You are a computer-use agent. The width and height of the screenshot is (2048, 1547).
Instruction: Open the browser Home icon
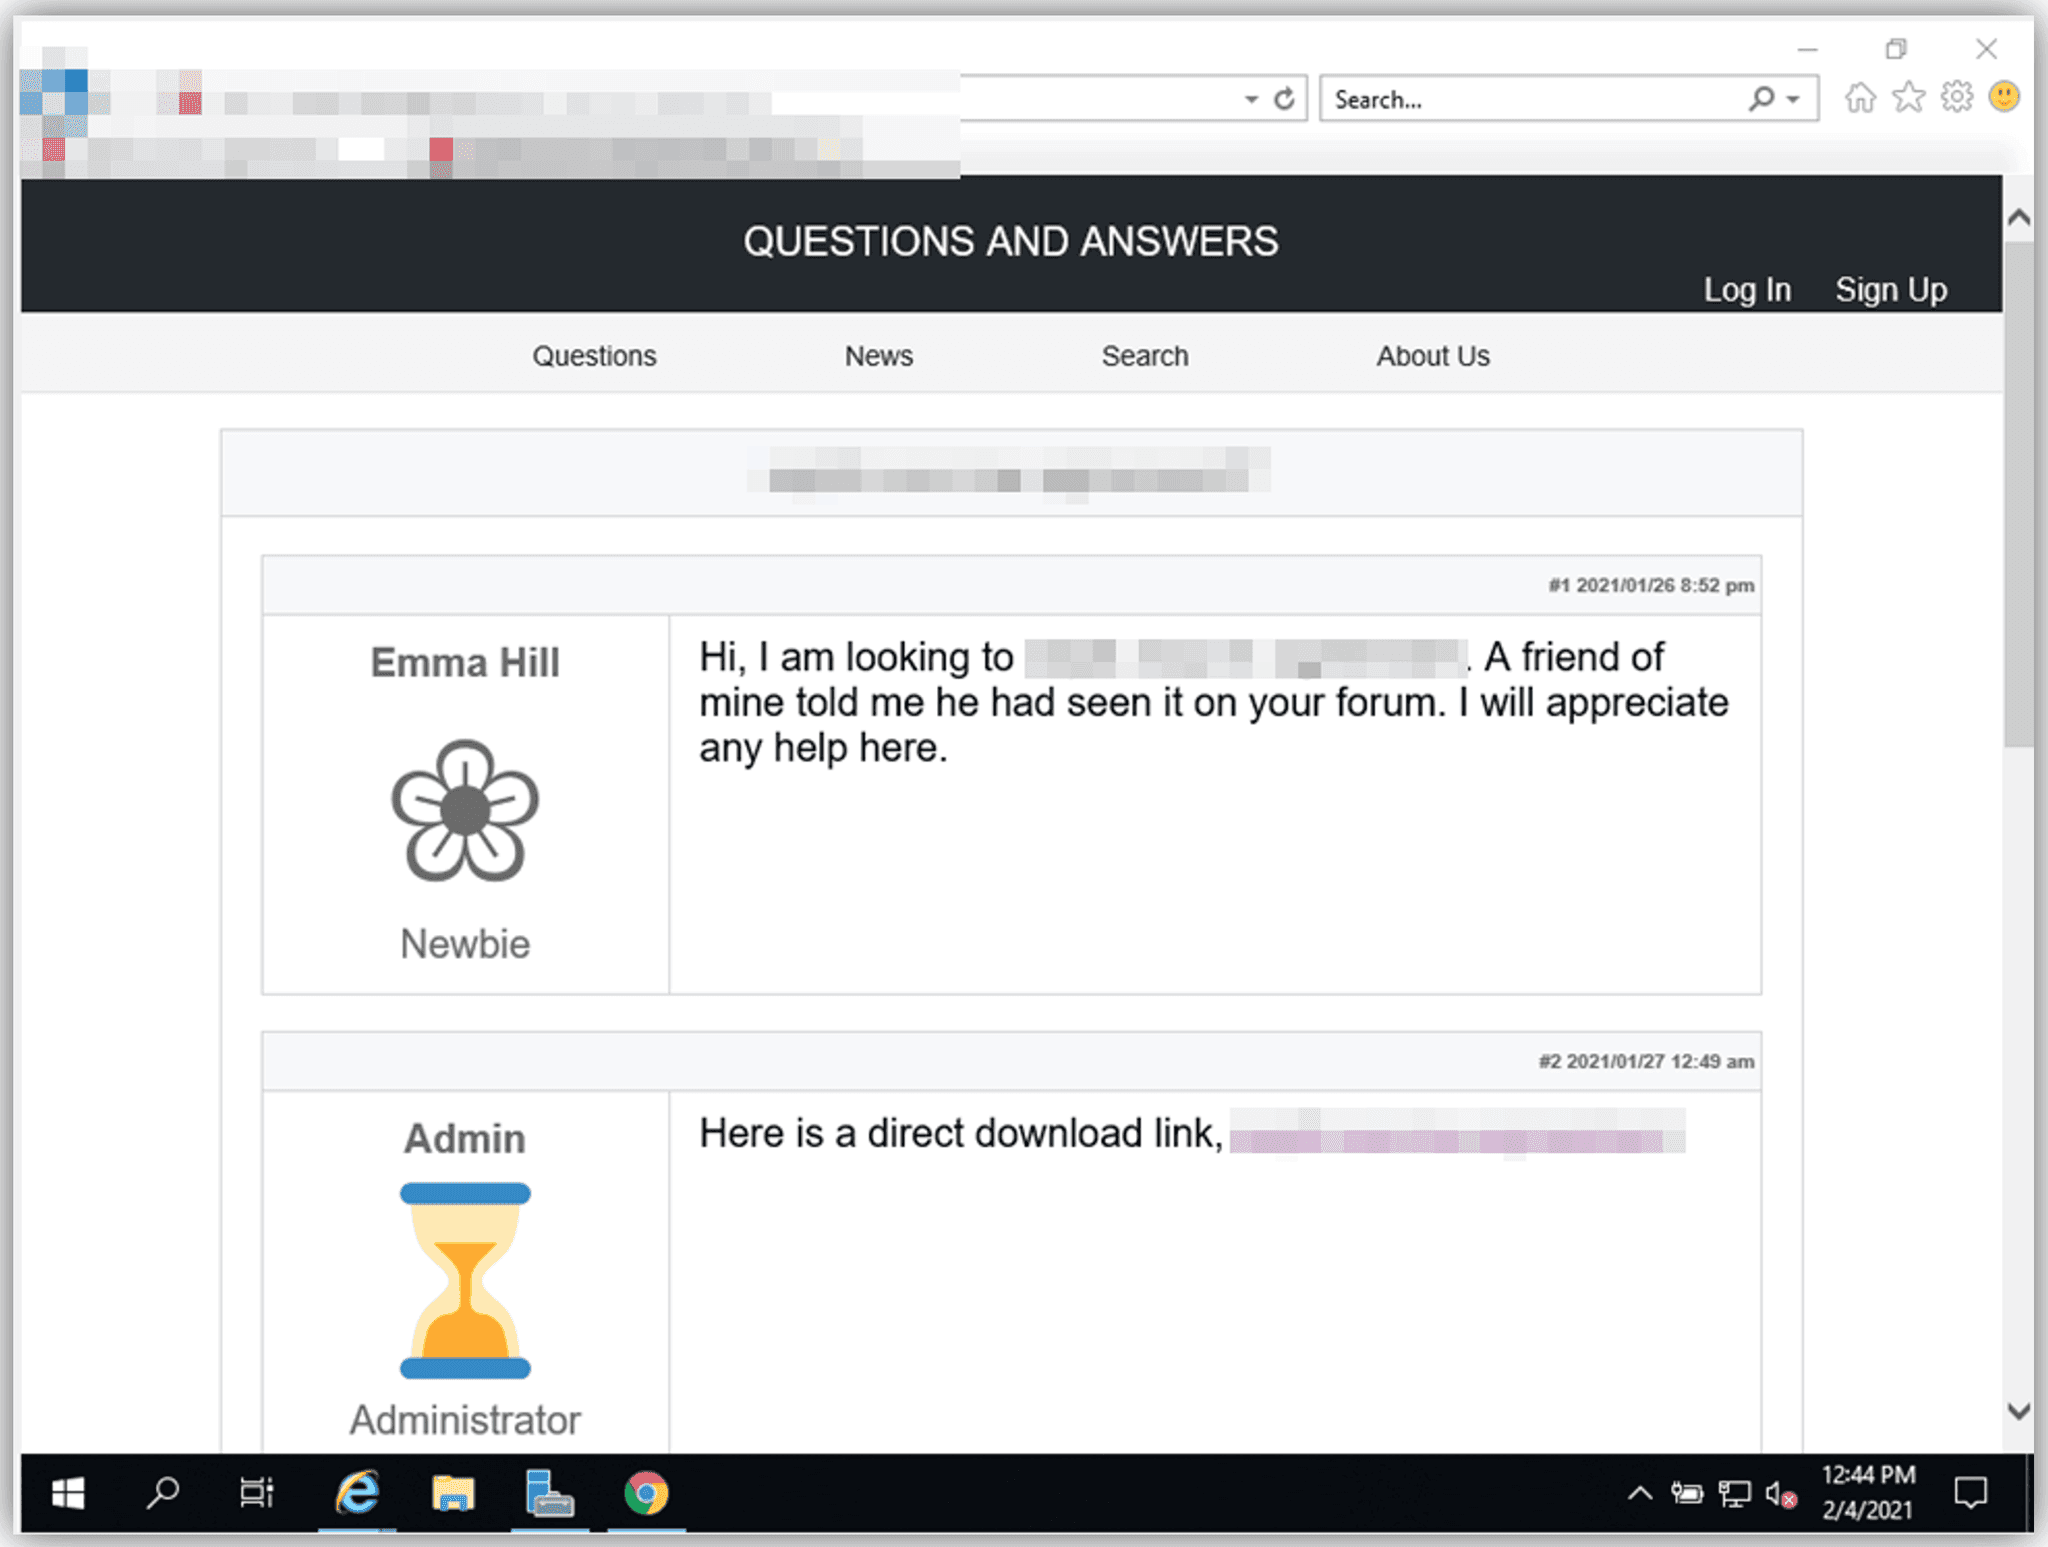(1860, 98)
